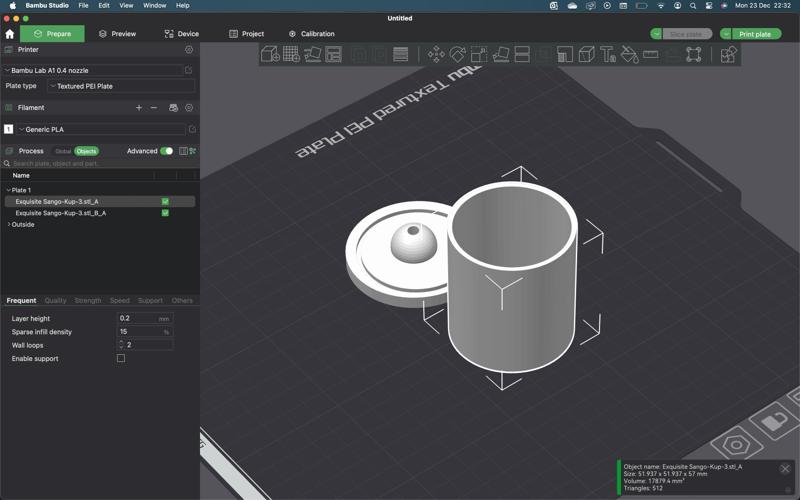Click the Print plate button

tap(755, 34)
